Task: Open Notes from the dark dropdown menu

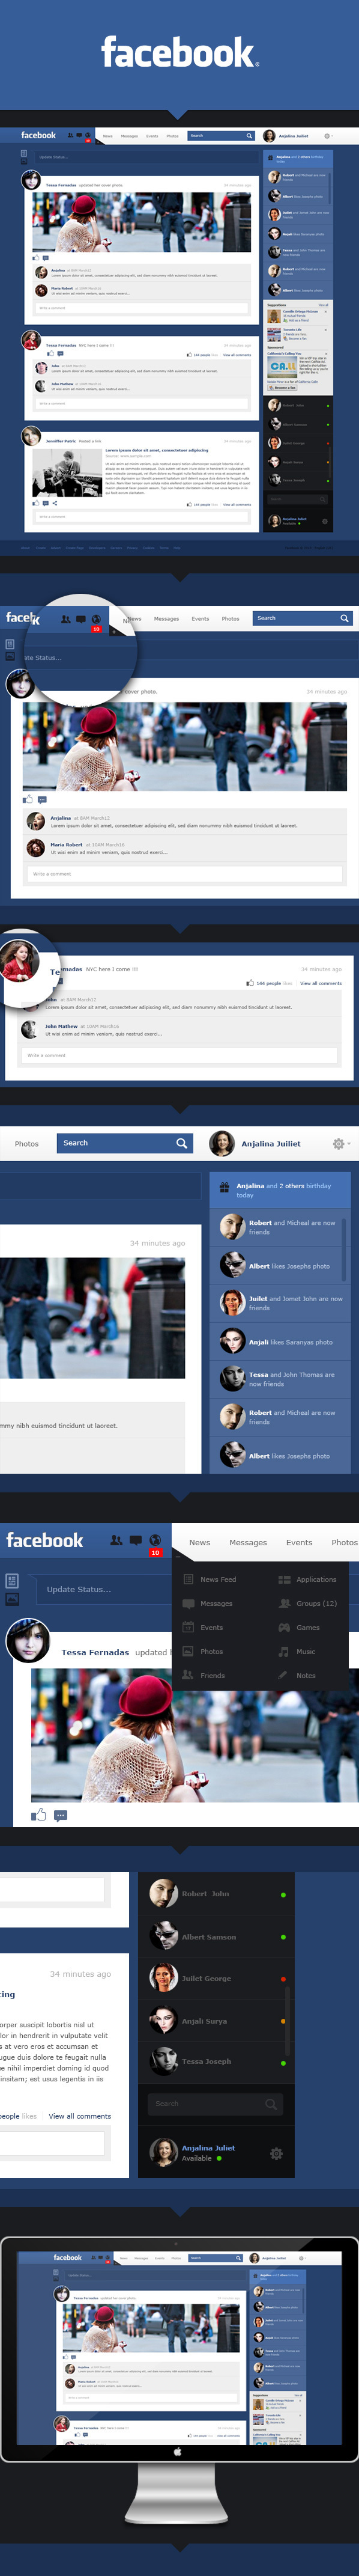Action: (306, 1675)
